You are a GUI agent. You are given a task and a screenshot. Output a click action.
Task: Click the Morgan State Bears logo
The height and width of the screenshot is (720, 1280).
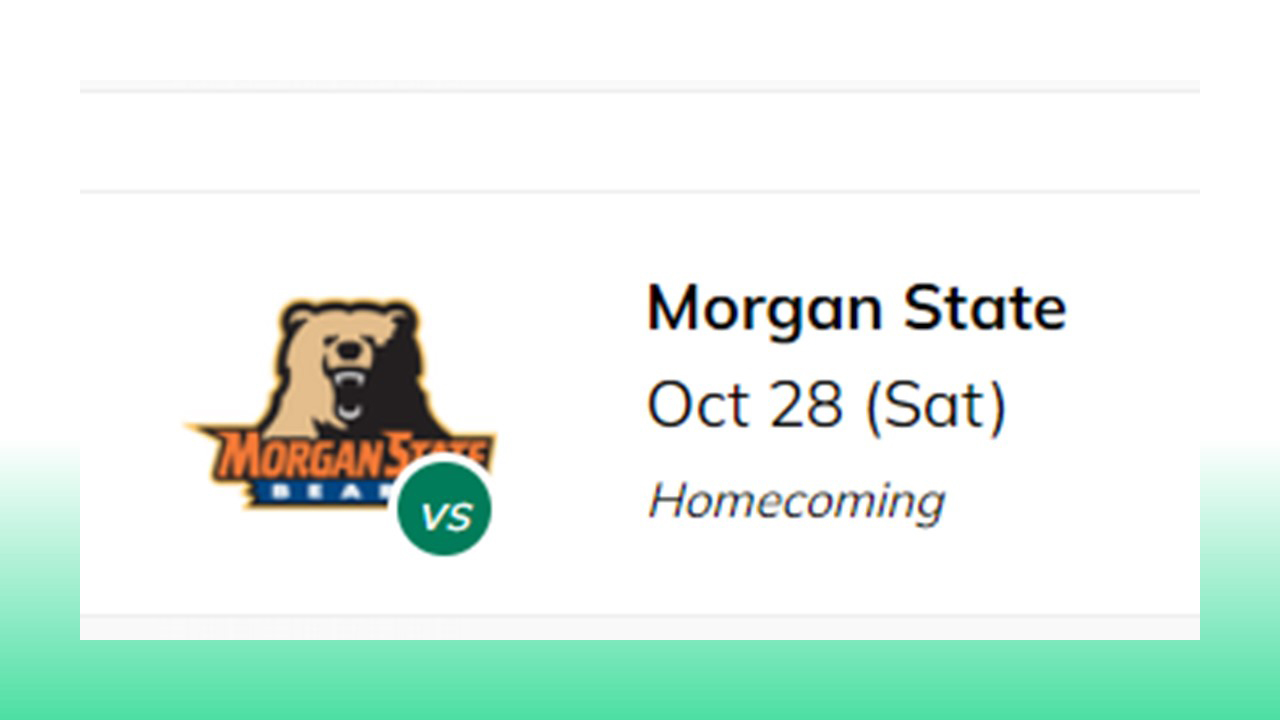click(x=340, y=405)
